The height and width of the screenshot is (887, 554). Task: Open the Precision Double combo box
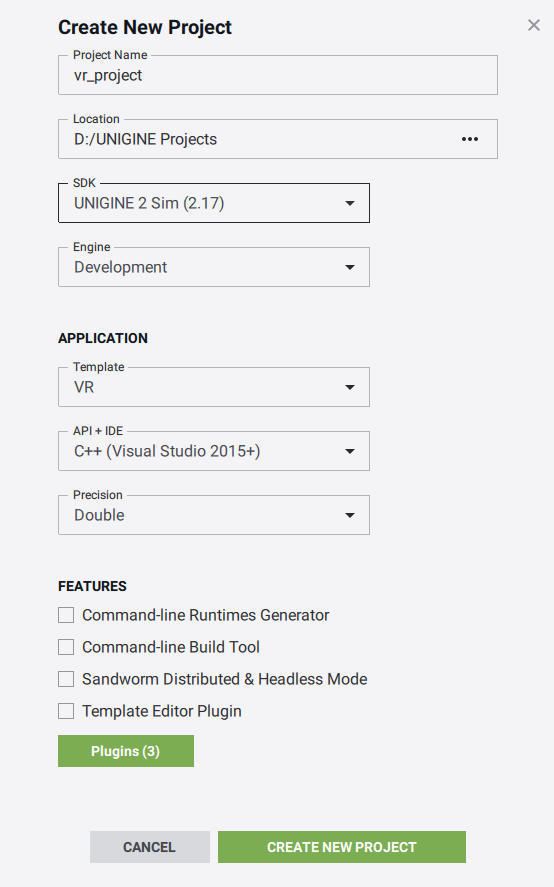(x=214, y=515)
